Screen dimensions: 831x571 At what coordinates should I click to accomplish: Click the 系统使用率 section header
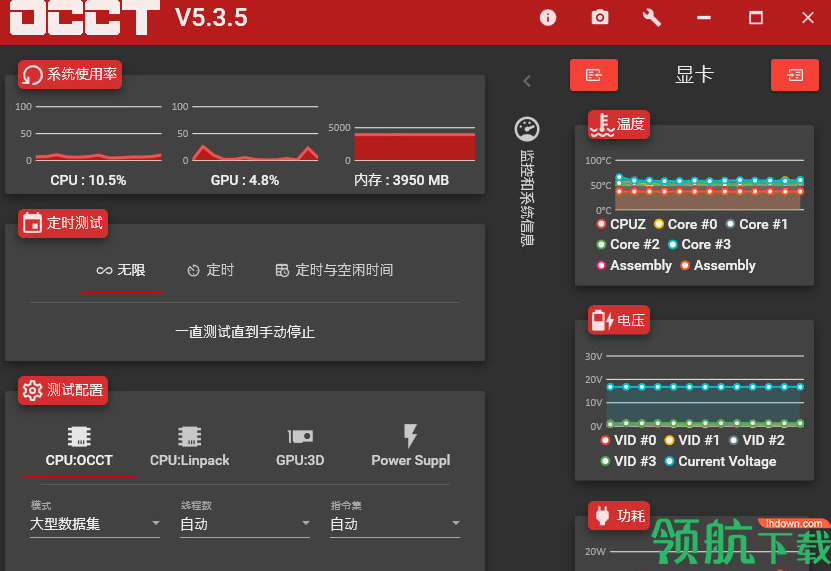(x=70, y=75)
